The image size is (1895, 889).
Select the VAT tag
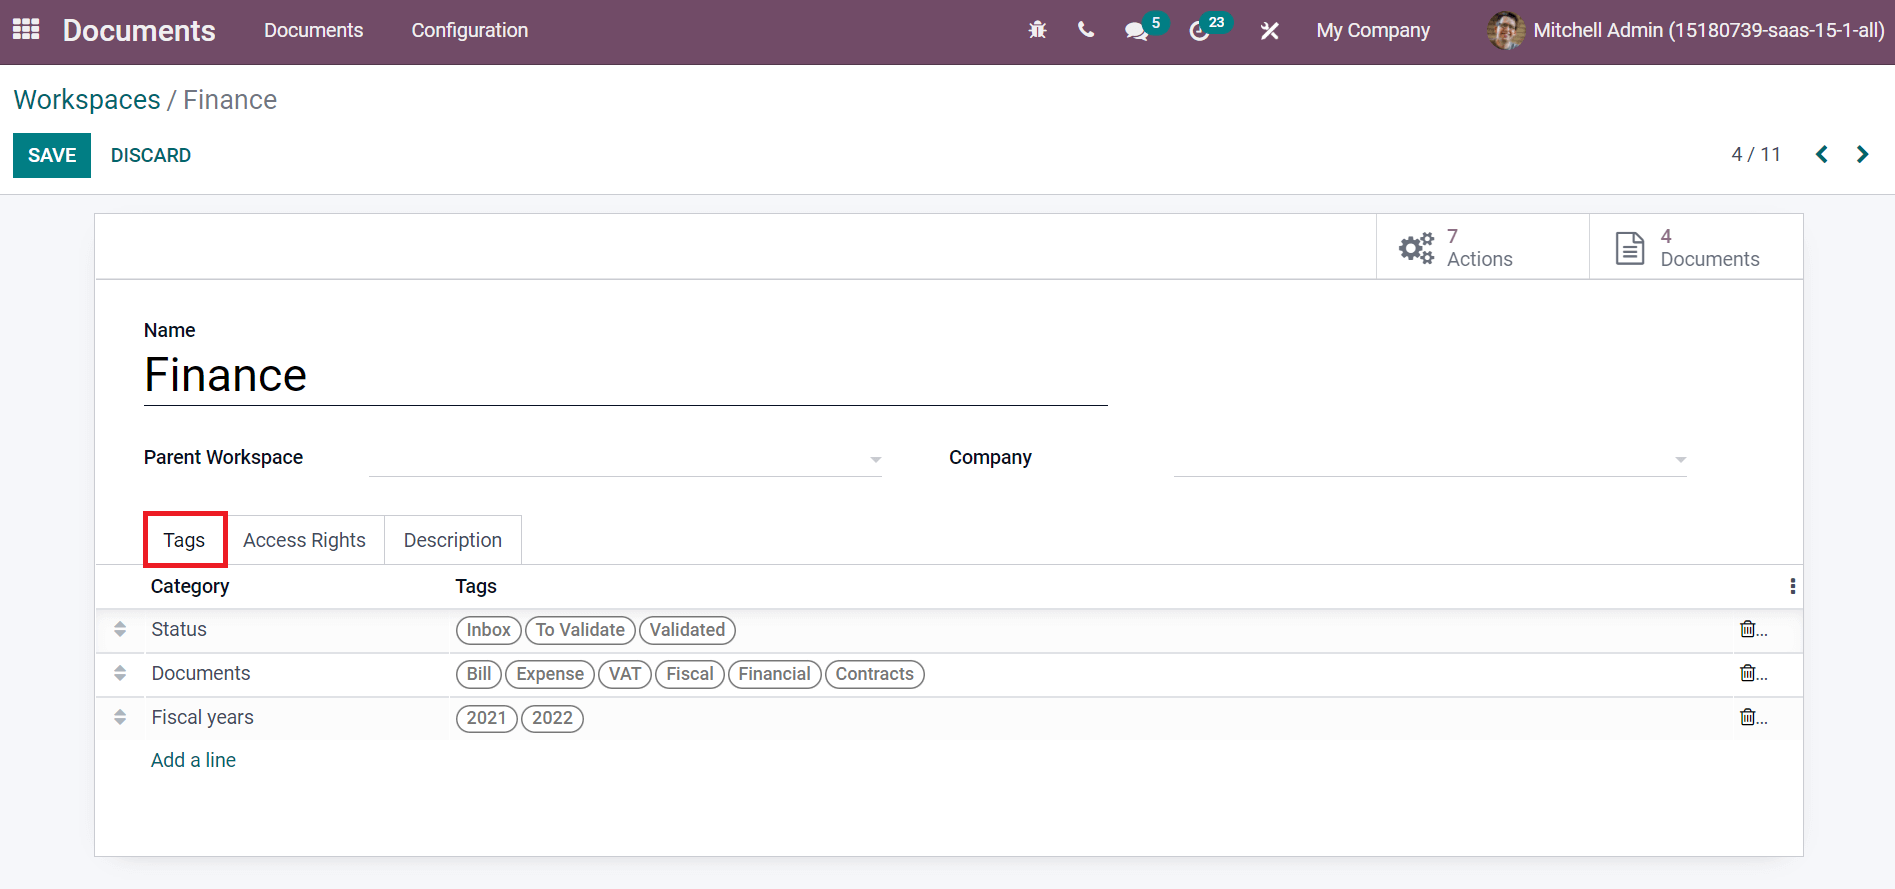coord(625,674)
